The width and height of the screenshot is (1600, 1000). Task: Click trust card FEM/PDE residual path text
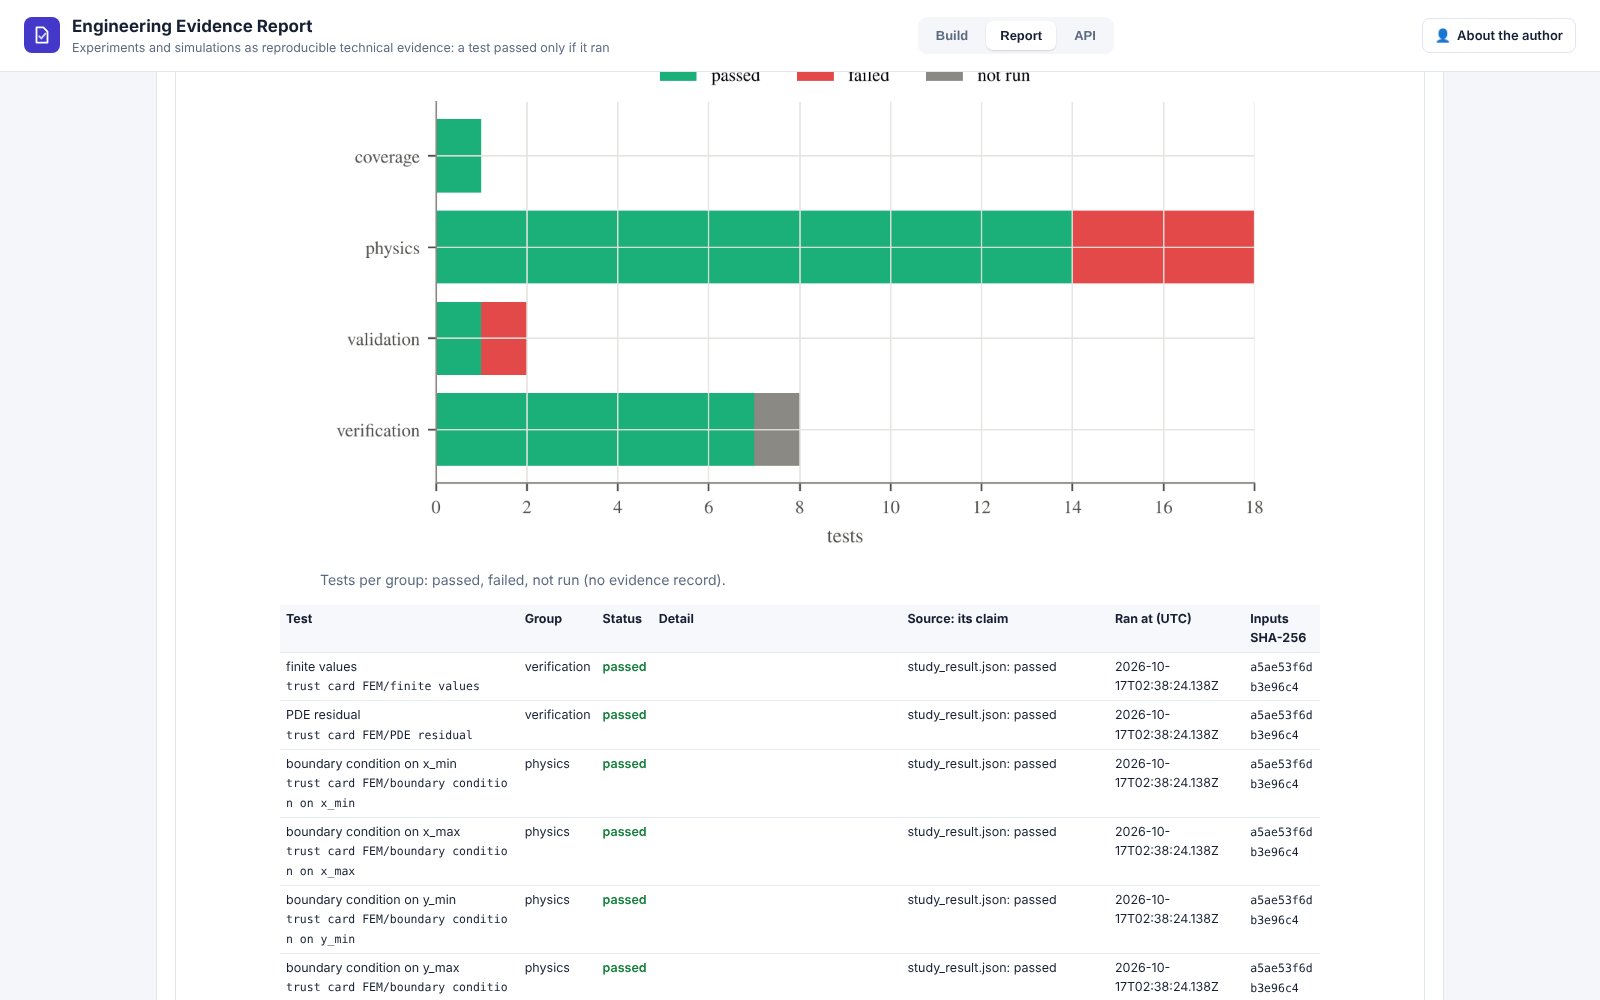379,735
